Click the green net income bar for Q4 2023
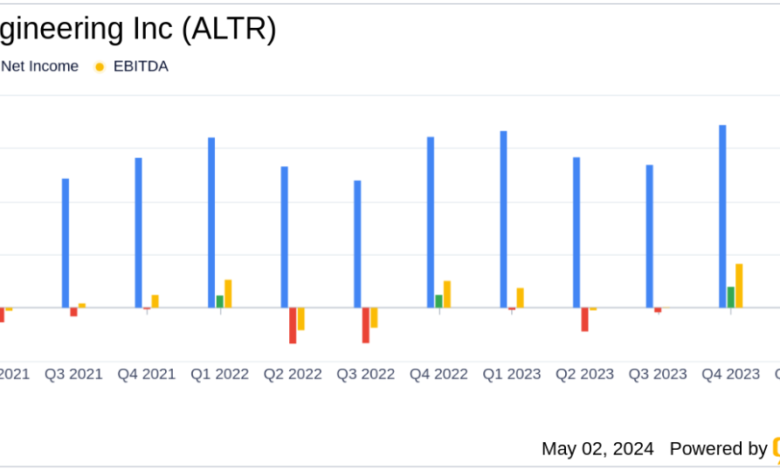780x470 pixels. 731,297
